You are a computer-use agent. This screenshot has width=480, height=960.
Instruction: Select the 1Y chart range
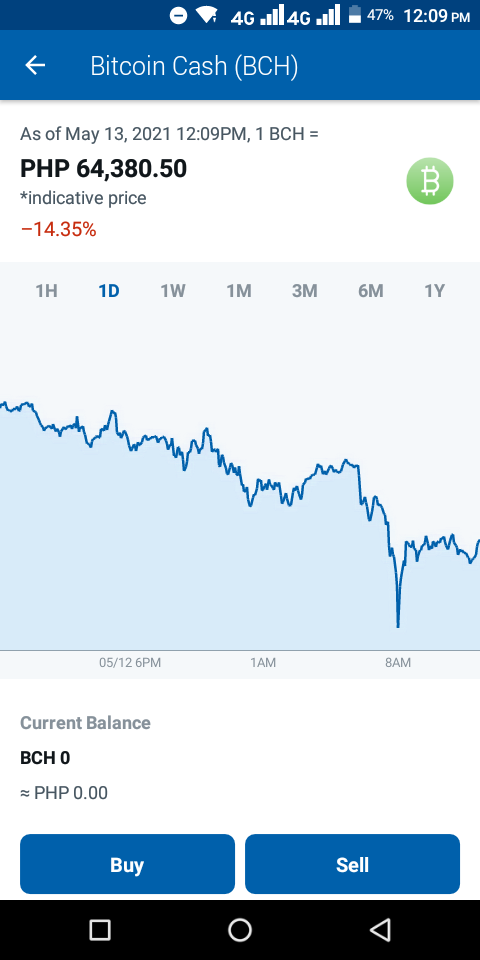click(435, 291)
